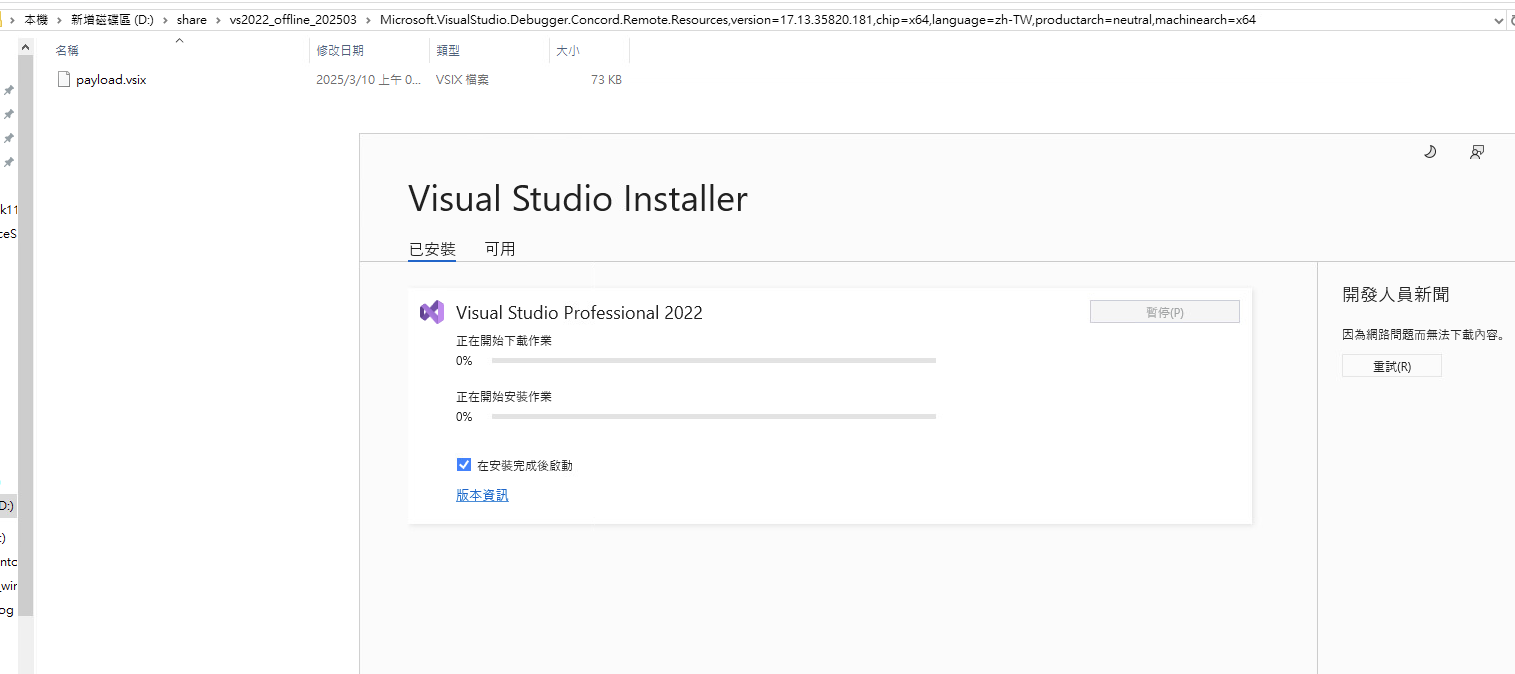Toggle dark theme with the moon icon
Image resolution: width=1515 pixels, height=674 pixels.
[1430, 152]
